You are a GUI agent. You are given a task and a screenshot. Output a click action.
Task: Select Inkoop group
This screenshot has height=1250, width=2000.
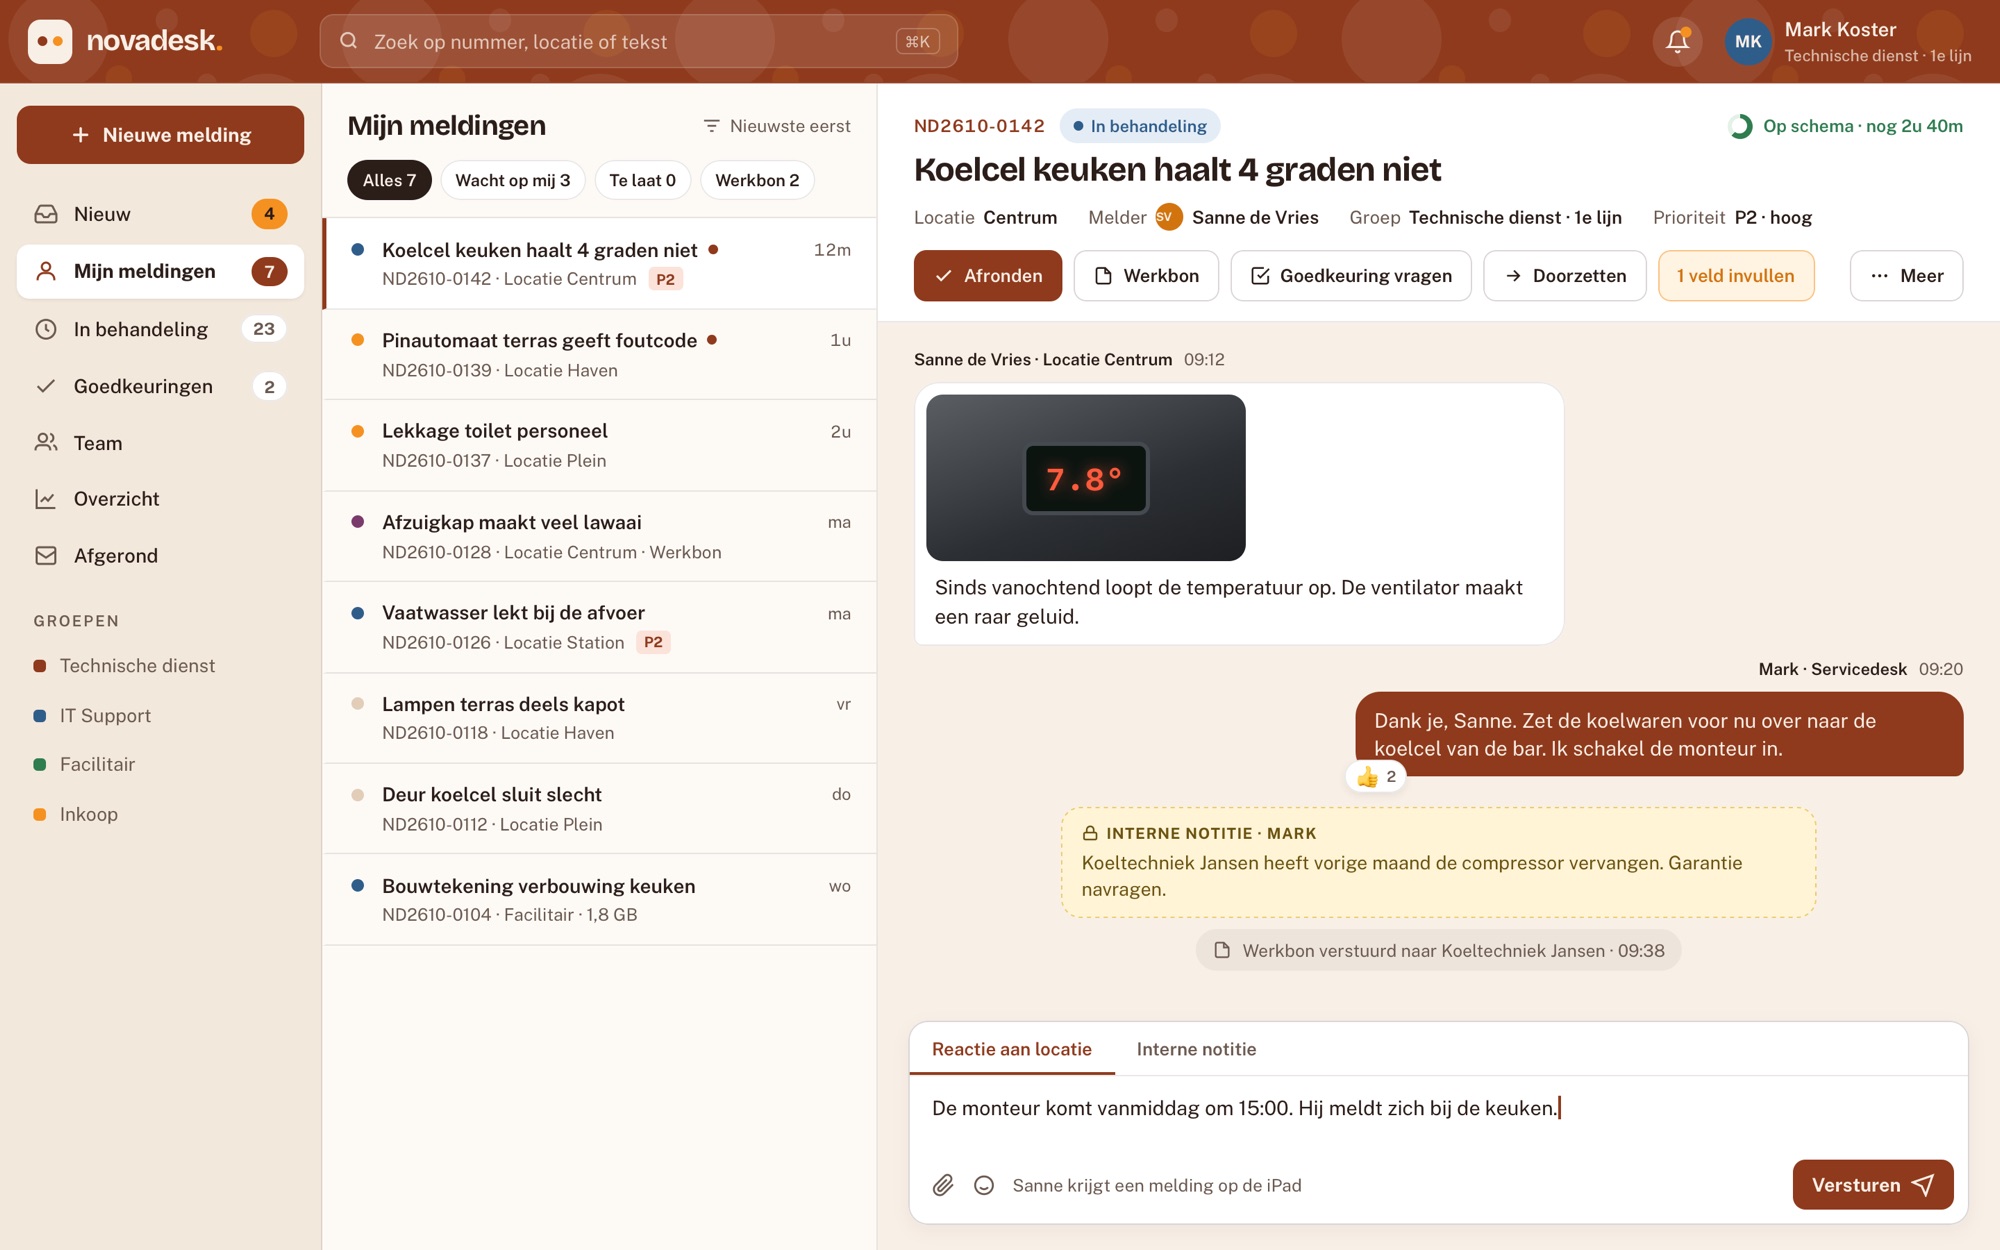76,814
